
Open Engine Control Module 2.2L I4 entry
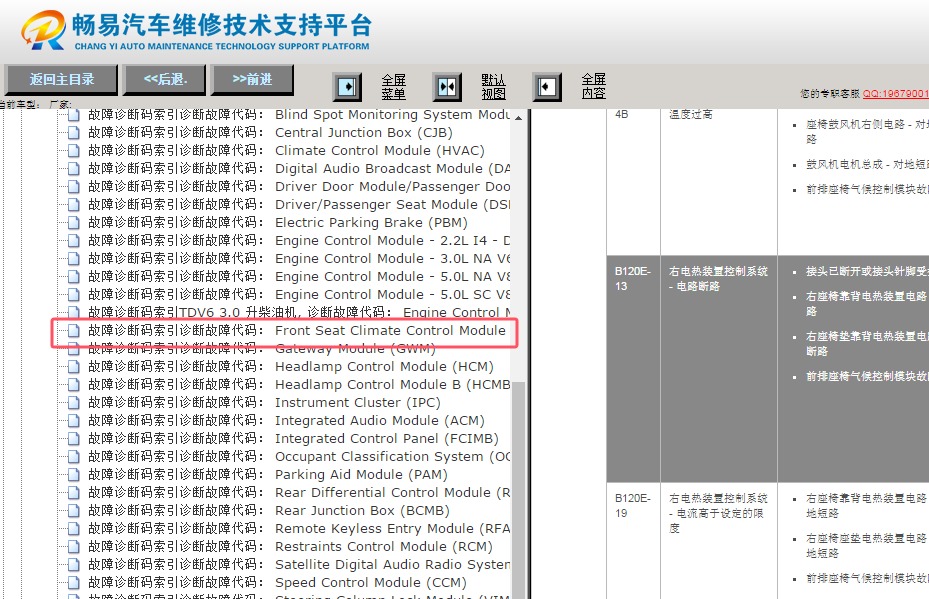click(x=299, y=241)
